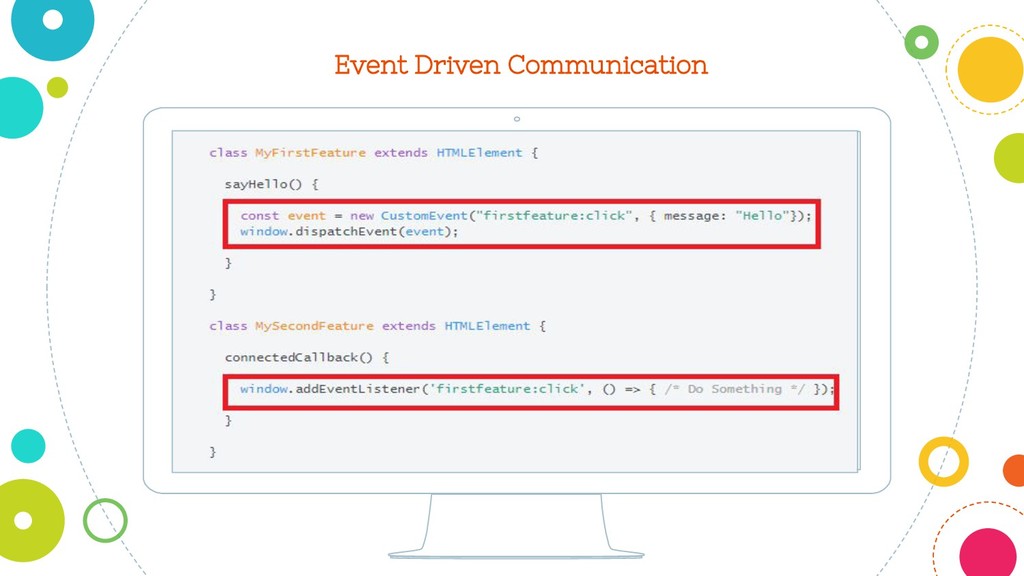Screen dimensions: 1024x576
Task: Click the 'MyFirstFeature' class name
Action: (x=310, y=153)
